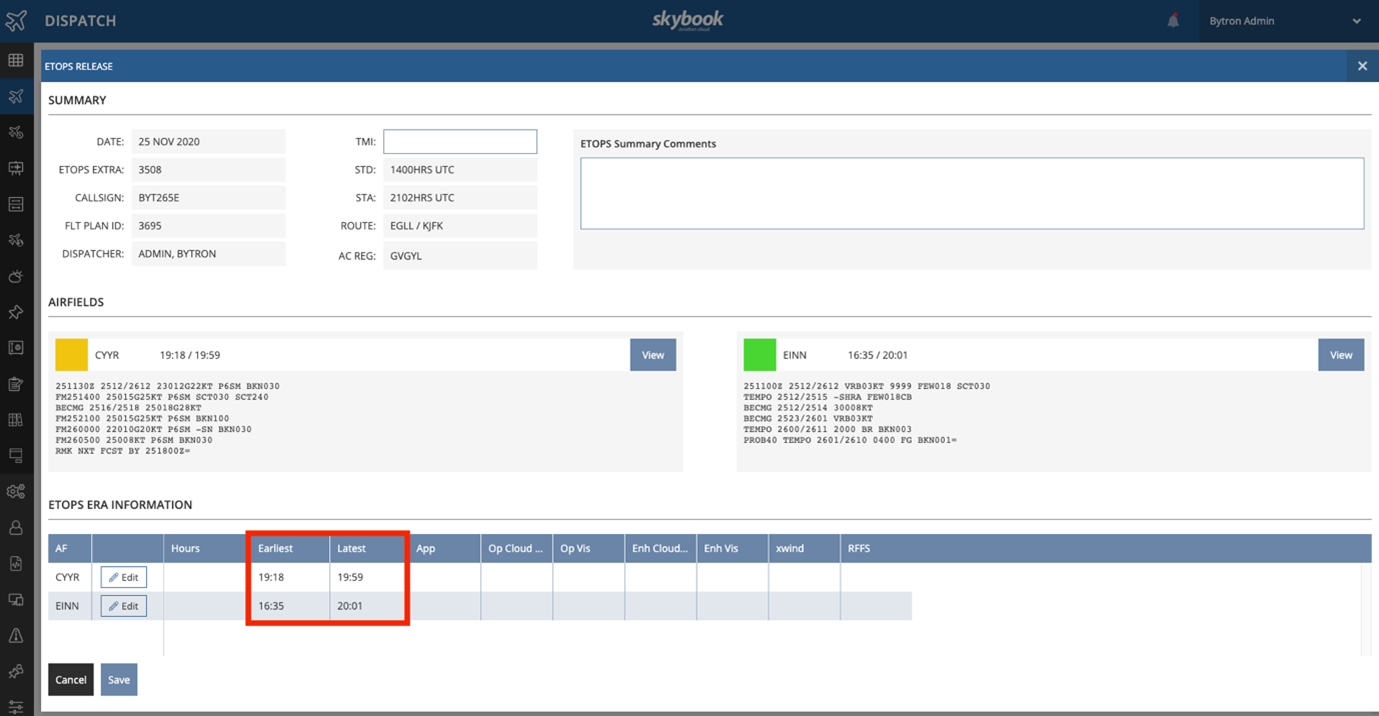
Task: Click the Enh Vis column header
Action: (732, 548)
